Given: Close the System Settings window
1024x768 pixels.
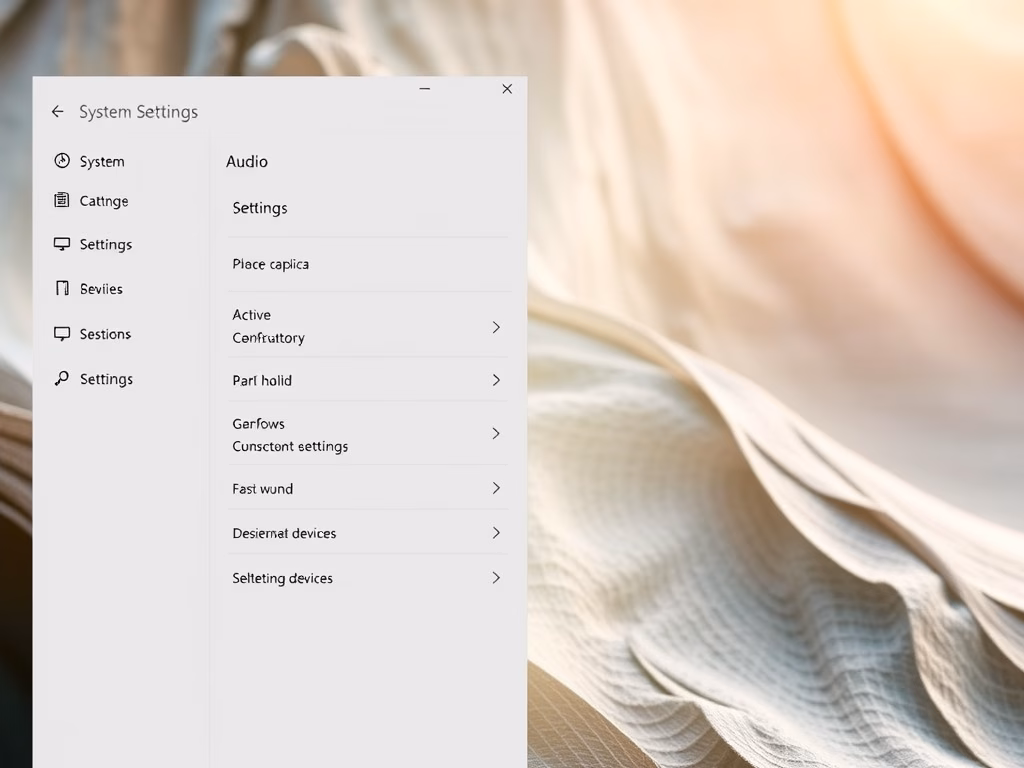Looking at the screenshot, I should pyautogui.click(x=507, y=89).
